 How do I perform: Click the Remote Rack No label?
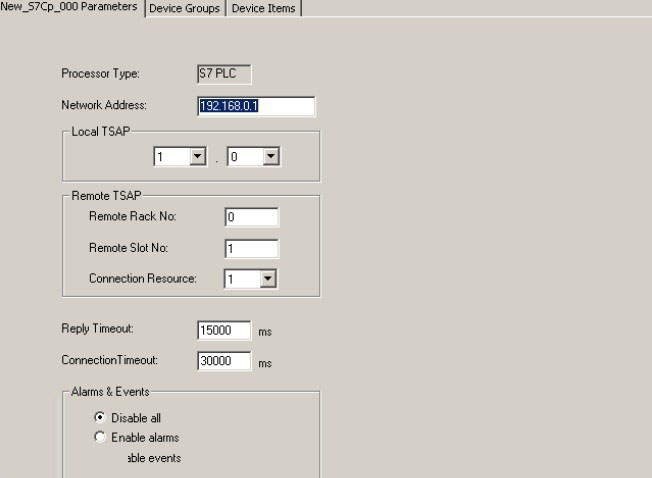[x=133, y=217]
